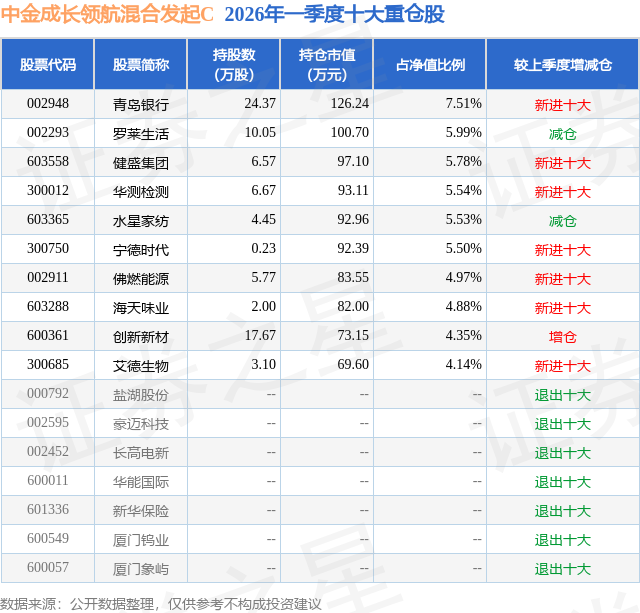640x613 pixels.
Task: Click 减仓 in 水星家纺 row
Action: tap(563, 221)
